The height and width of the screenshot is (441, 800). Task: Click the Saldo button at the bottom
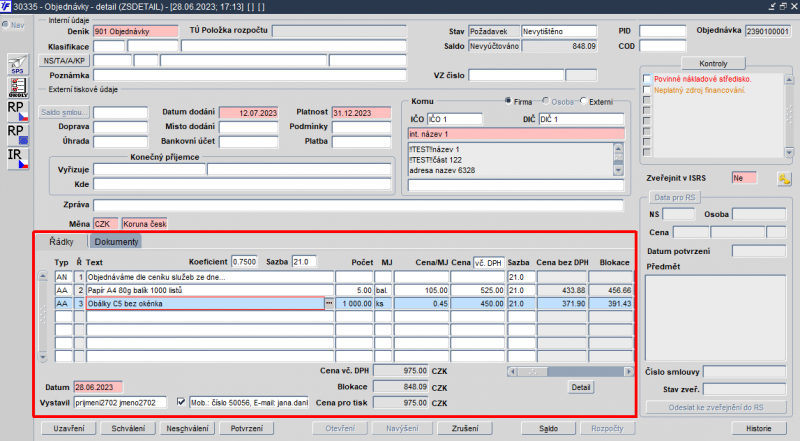coord(548,428)
